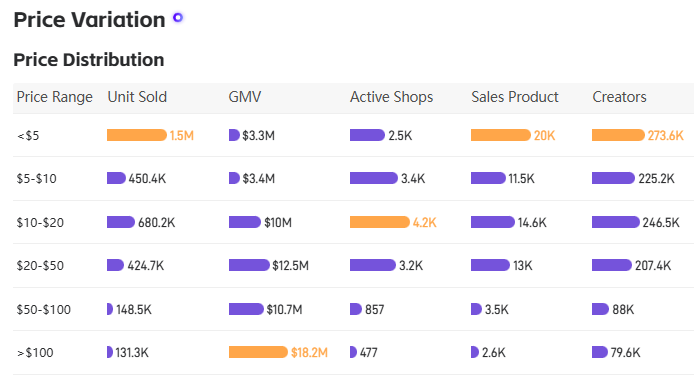Select the $5-$10 price range row

(x=353, y=178)
